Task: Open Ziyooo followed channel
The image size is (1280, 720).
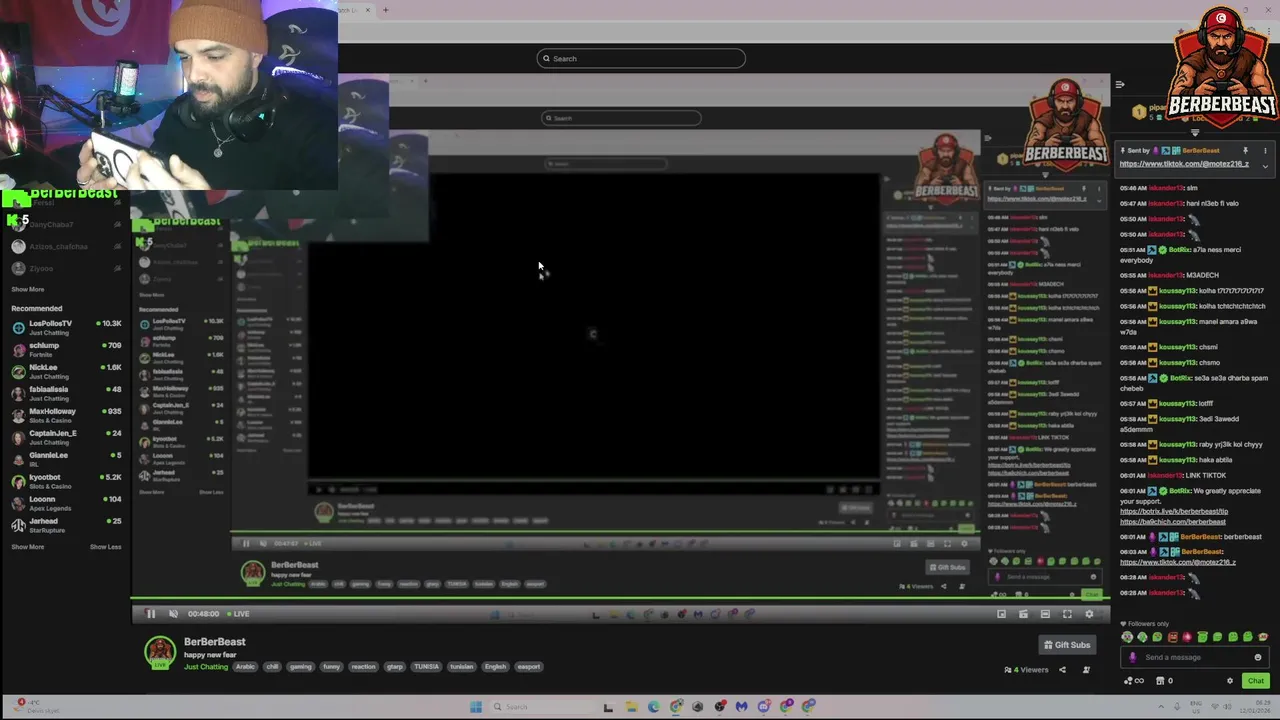Action: point(66,268)
